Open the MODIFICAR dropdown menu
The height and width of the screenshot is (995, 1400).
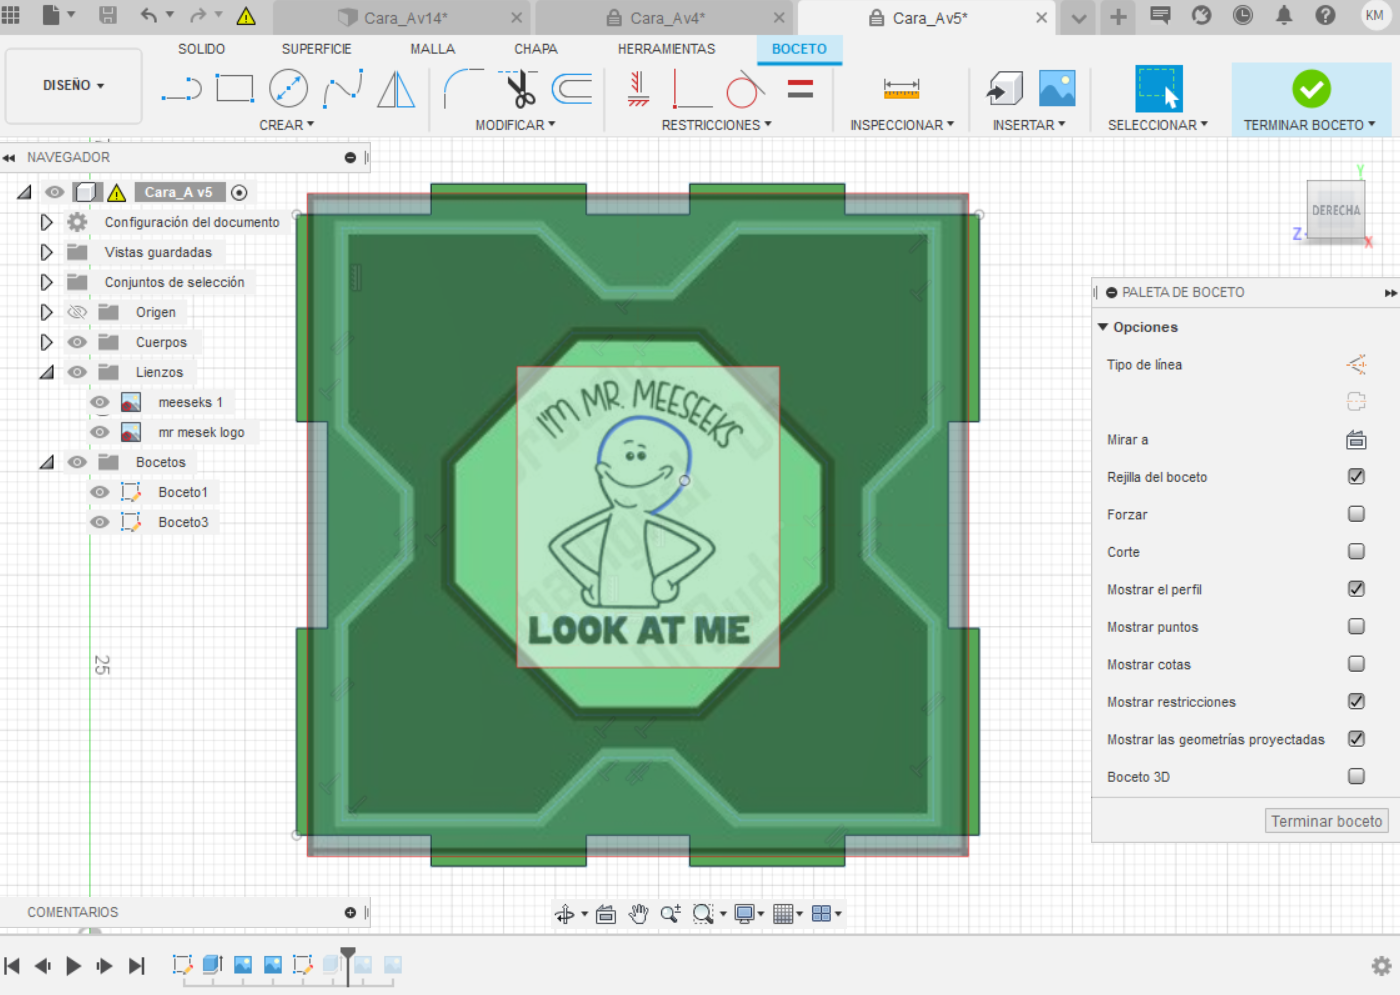click(515, 125)
